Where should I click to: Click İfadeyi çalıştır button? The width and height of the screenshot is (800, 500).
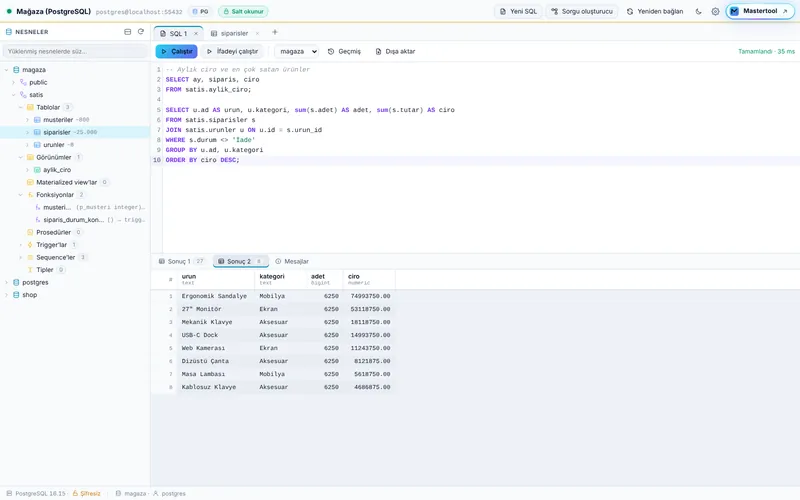pyautogui.click(x=233, y=52)
